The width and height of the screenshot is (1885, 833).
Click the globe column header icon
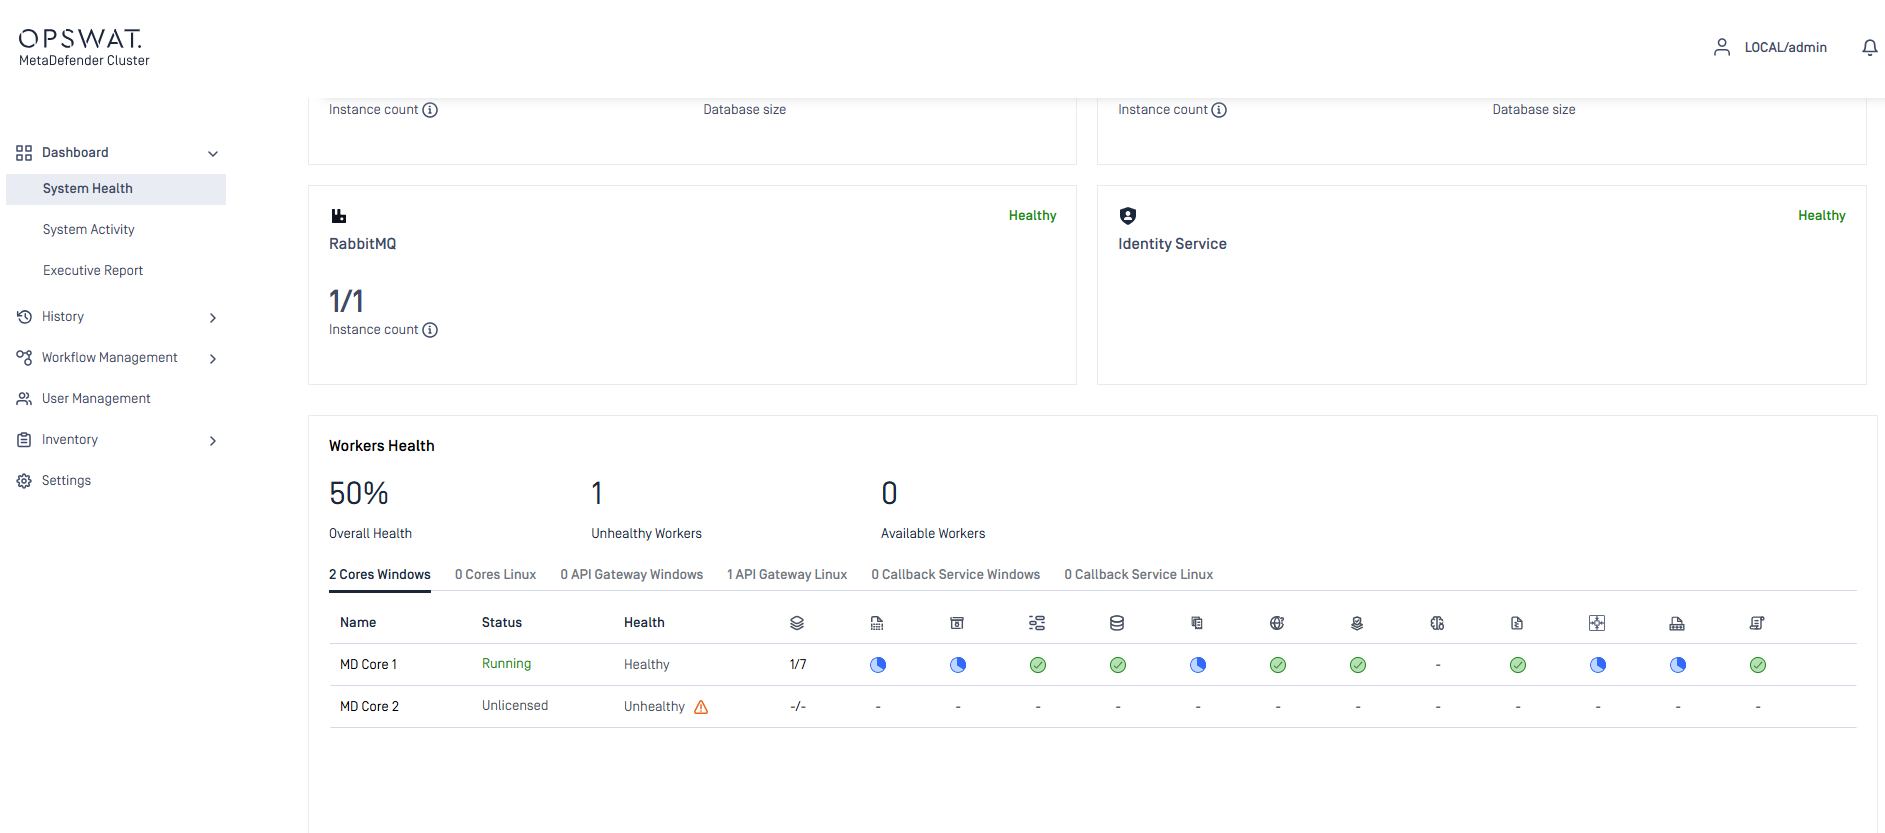[x=1277, y=623]
